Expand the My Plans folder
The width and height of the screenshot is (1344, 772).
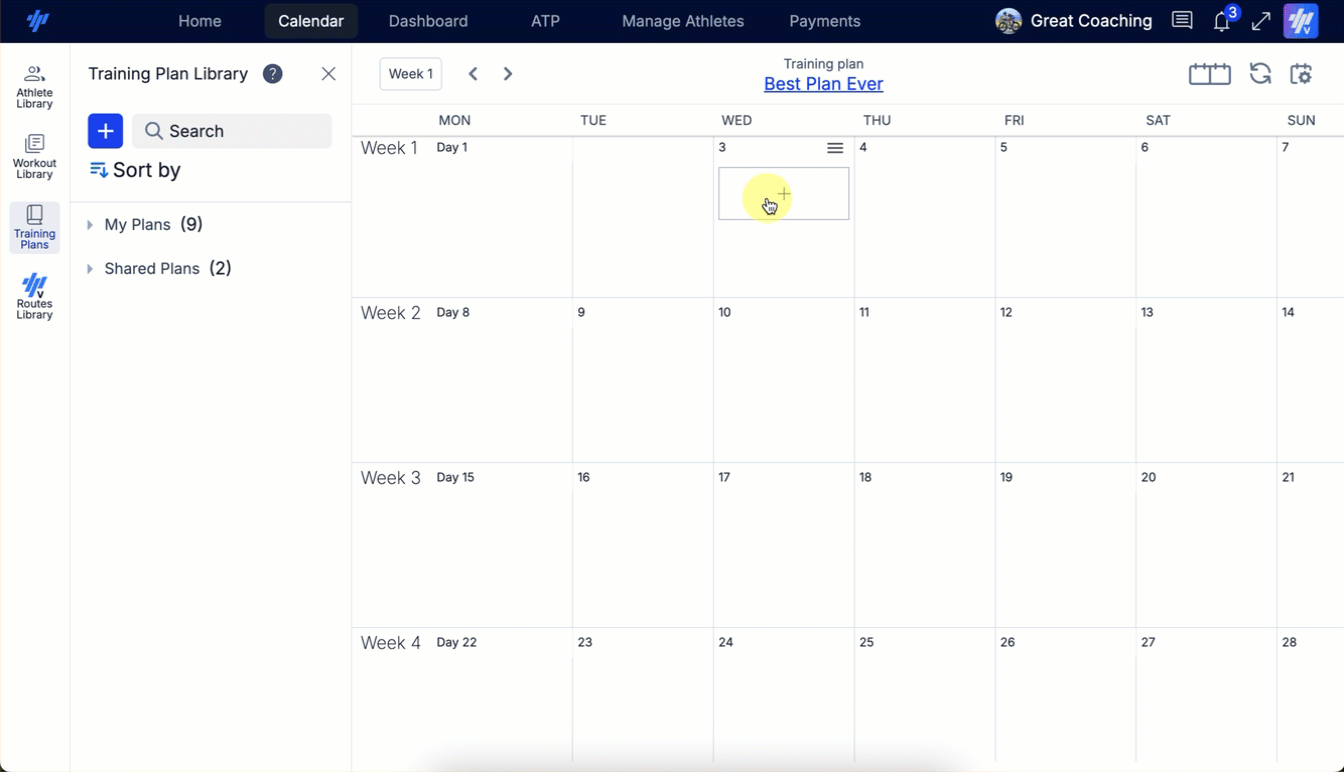click(90, 225)
